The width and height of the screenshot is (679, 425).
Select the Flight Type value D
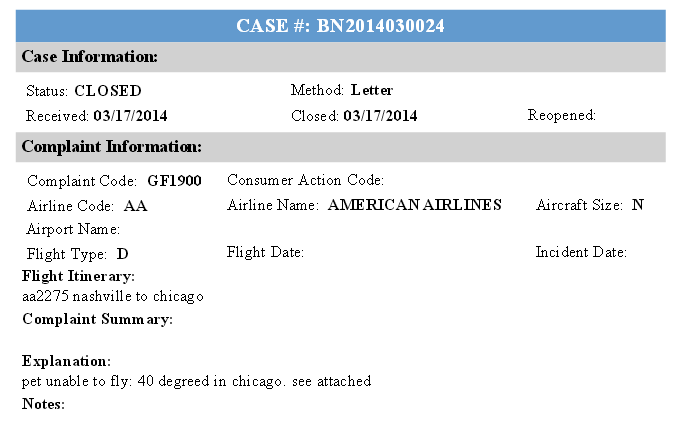(123, 254)
